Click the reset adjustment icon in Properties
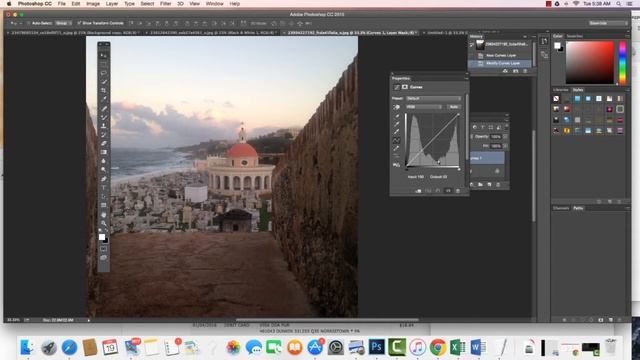Screen dimensions: 640x360 click(438, 191)
